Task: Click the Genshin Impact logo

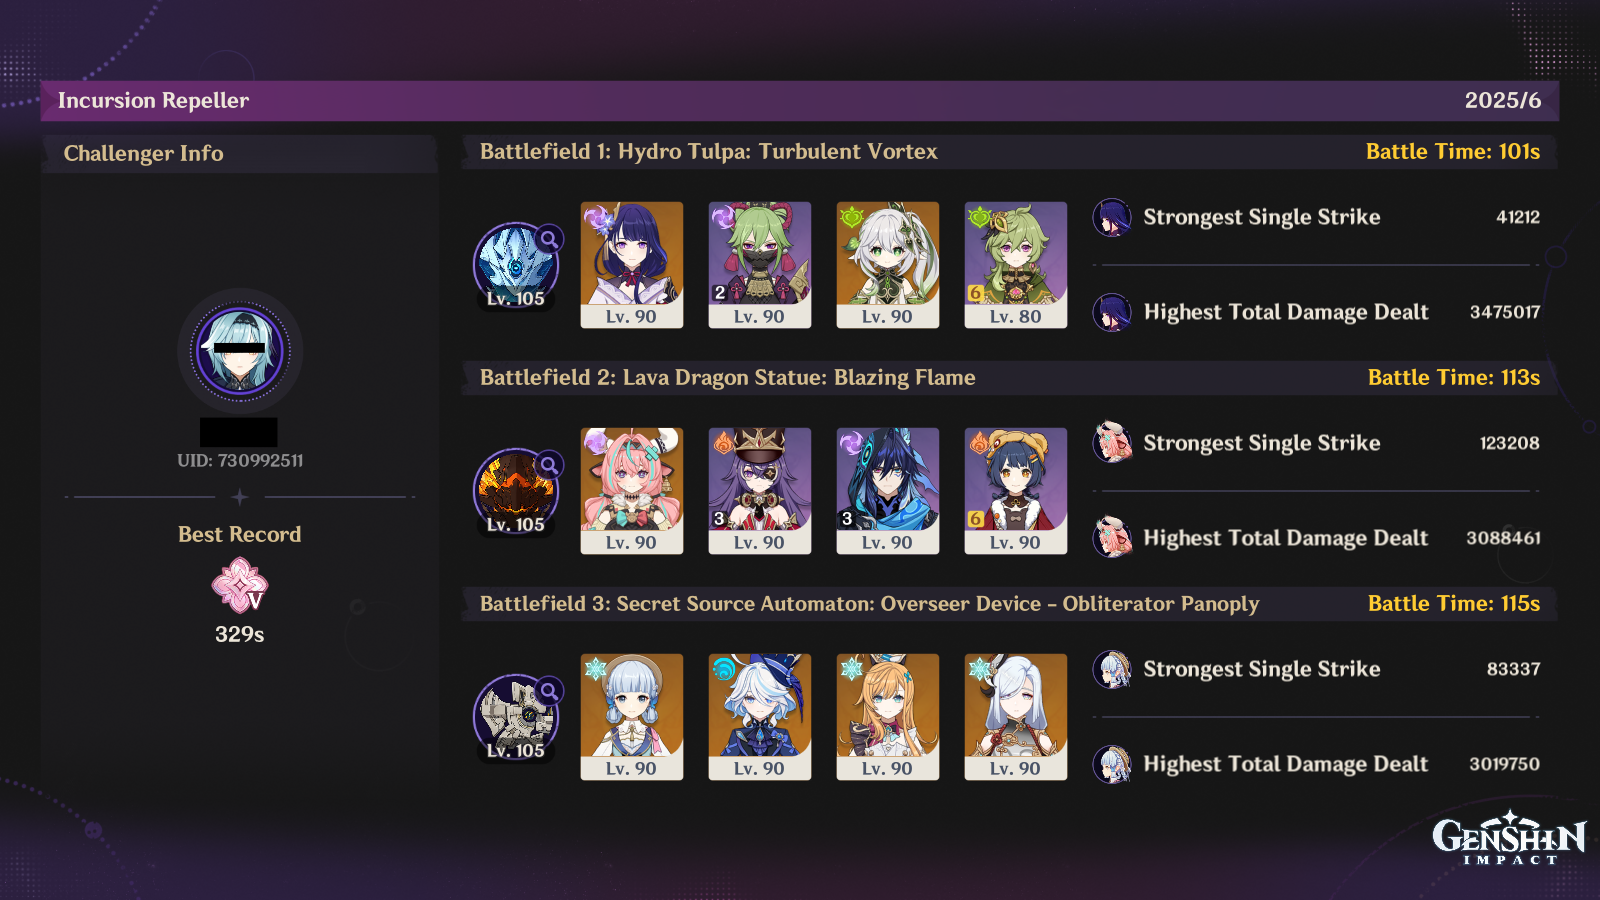Action: pyautogui.click(x=1510, y=838)
